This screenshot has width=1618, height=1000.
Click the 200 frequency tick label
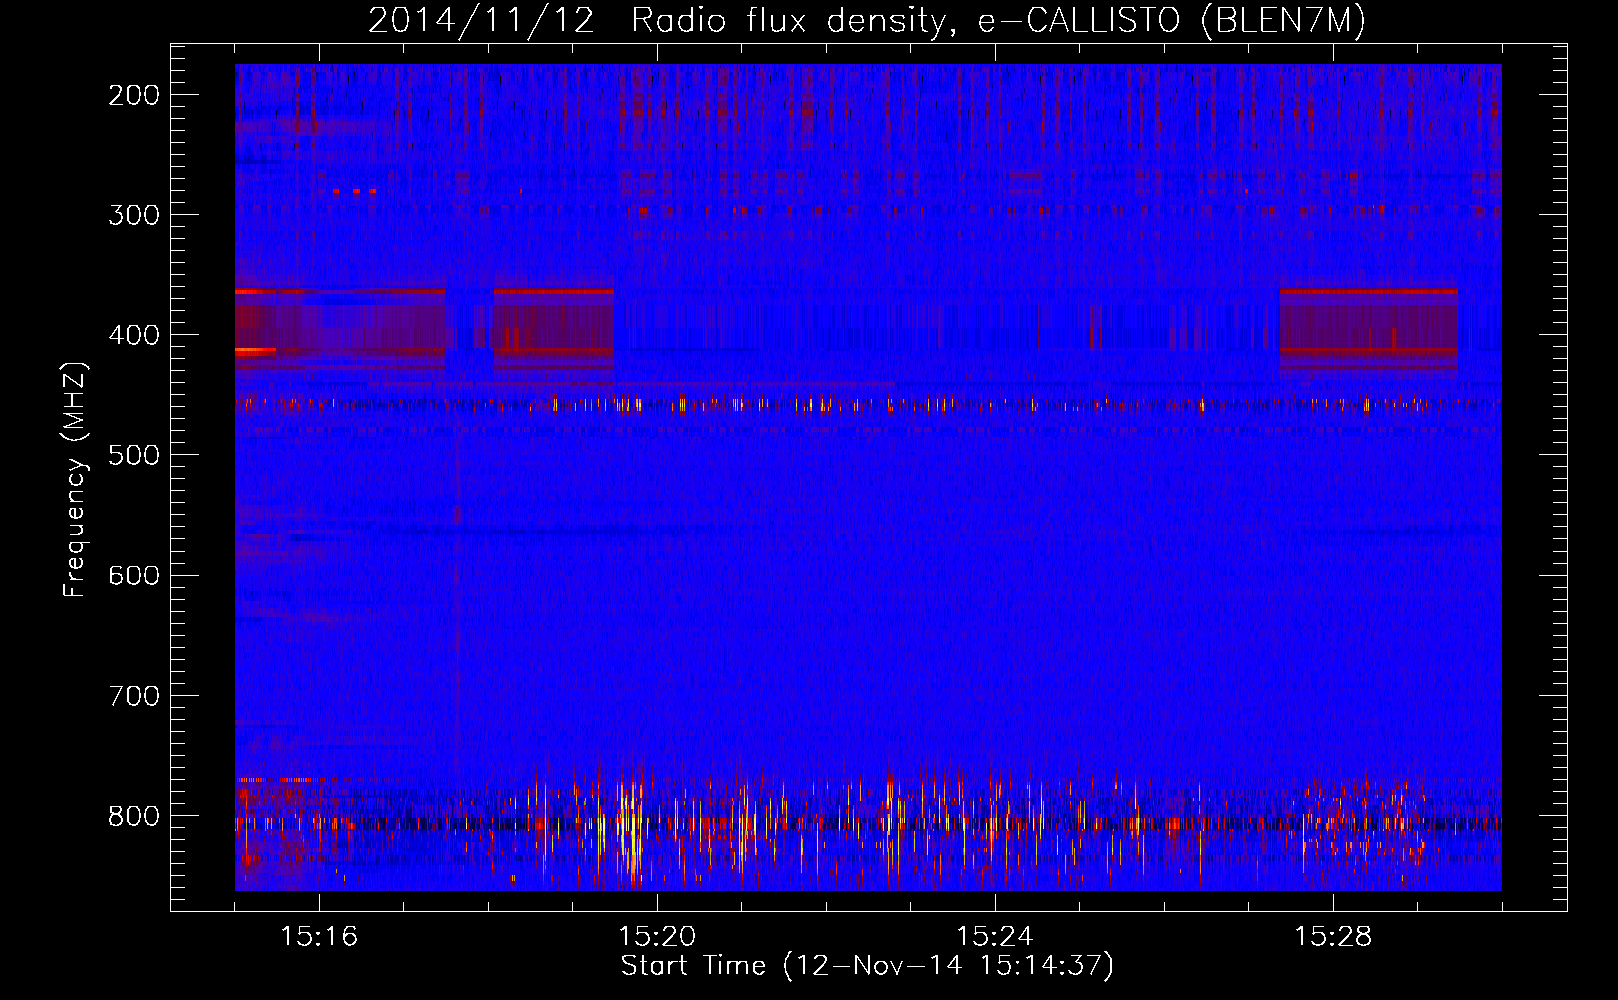click(134, 95)
